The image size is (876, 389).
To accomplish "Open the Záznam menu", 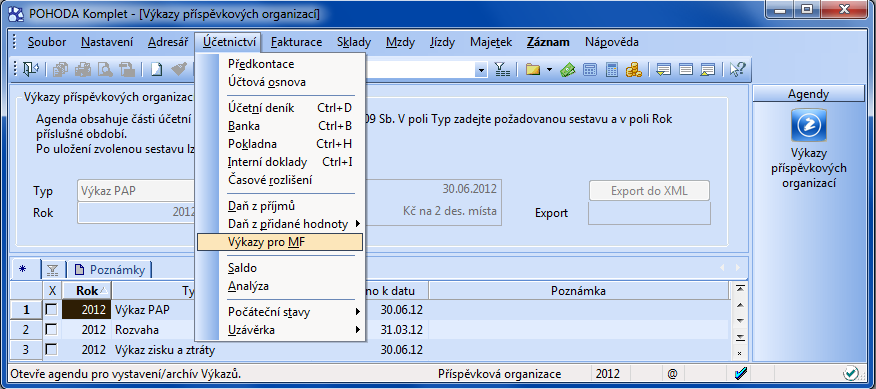I will (x=548, y=42).
